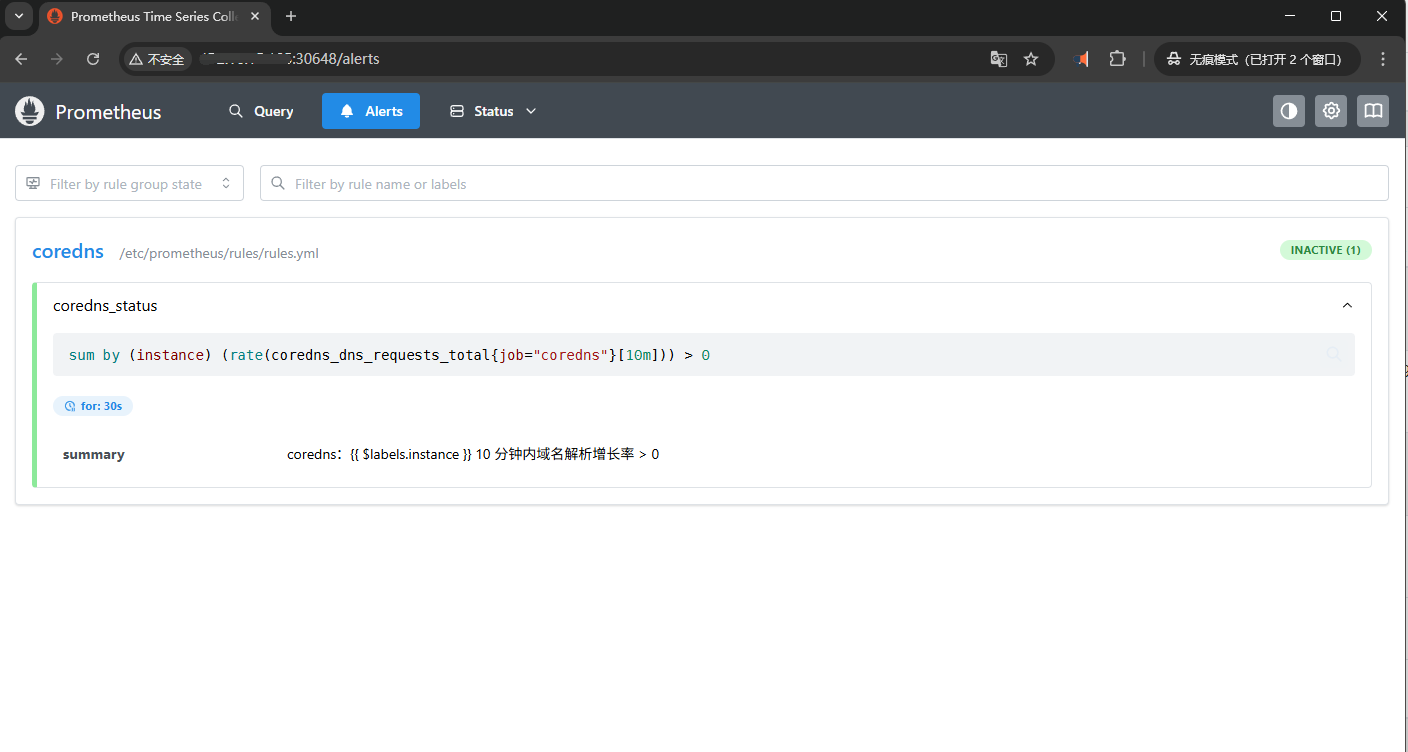This screenshot has width=1408, height=752.
Task: Open the documentation book icon
Action: [x=1373, y=111]
